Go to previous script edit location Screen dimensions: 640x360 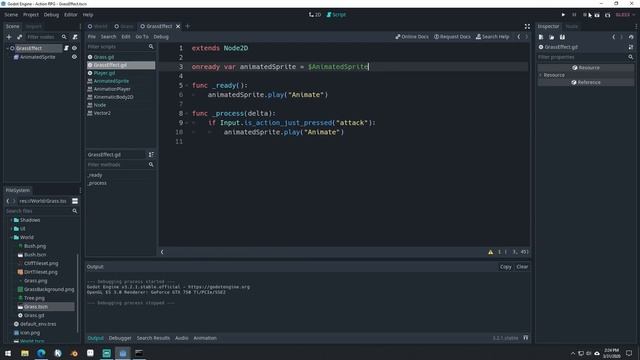[x=519, y=37]
